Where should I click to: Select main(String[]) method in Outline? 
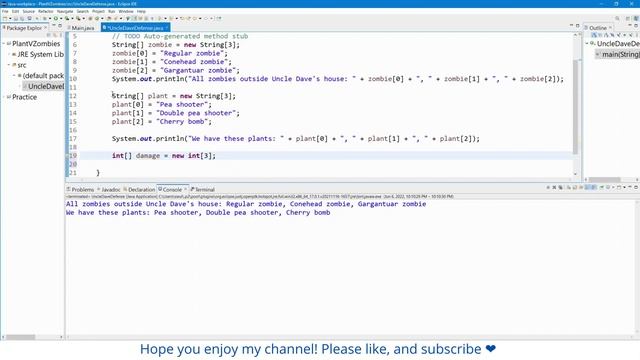618,54
